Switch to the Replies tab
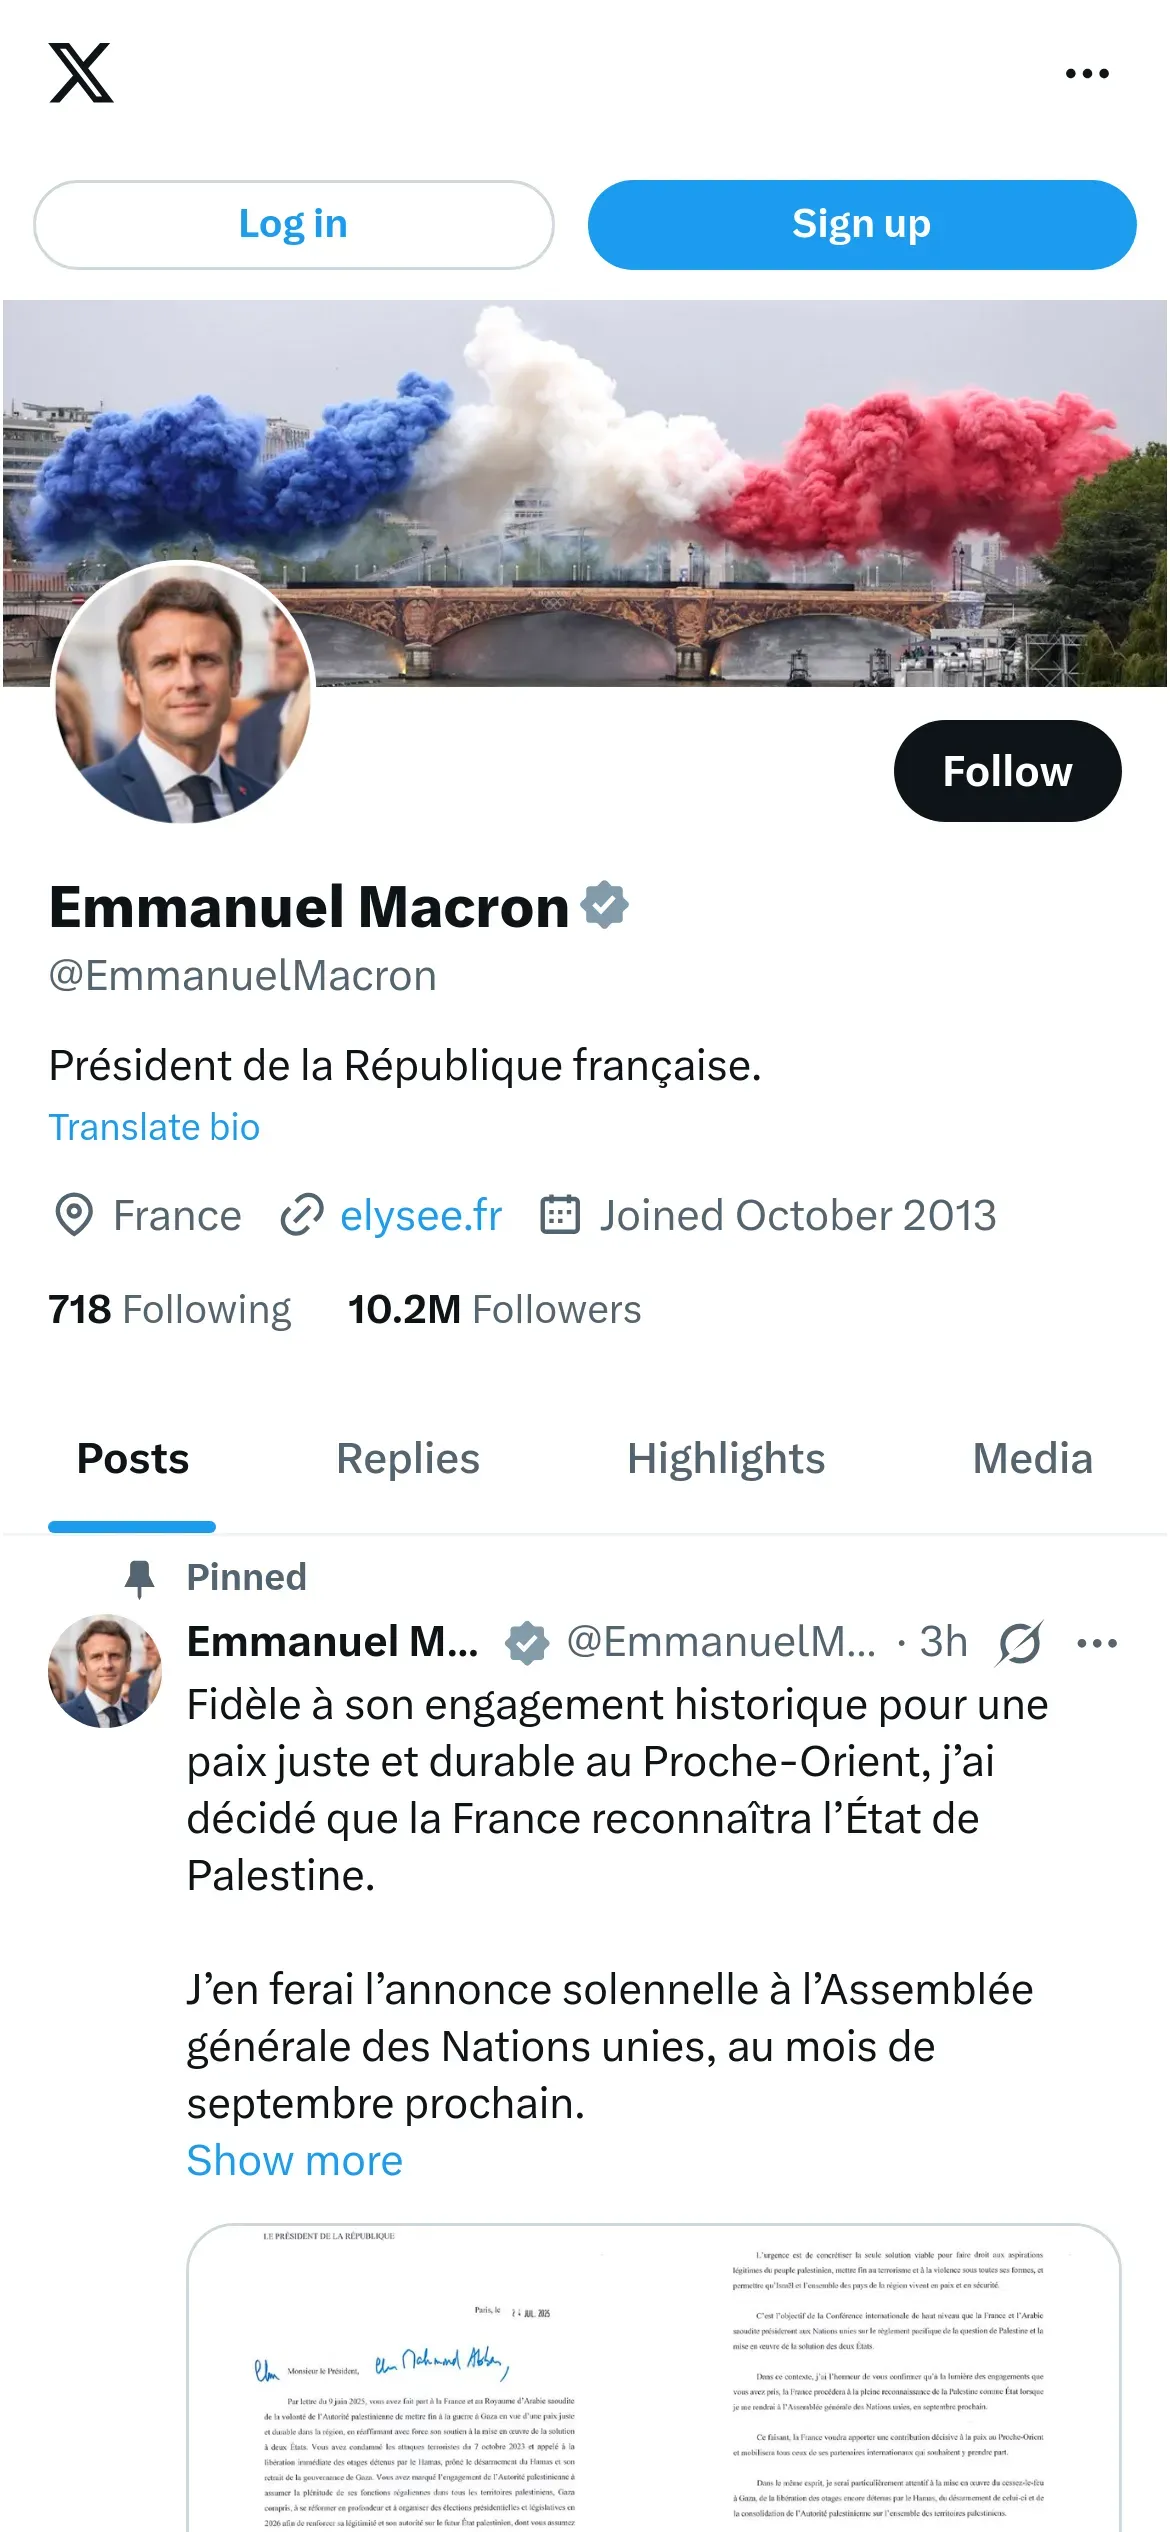Image resolution: width=1170 pixels, height=2532 pixels. [x=408, y=1458]
